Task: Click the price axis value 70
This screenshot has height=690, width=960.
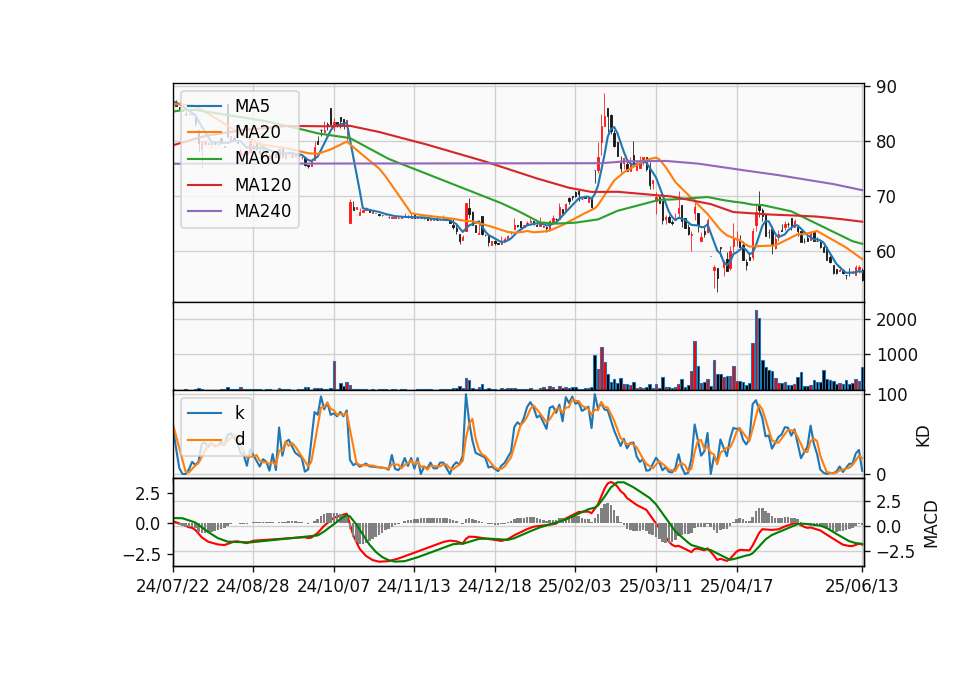Action: pyautogui.click(x=886, y=197)
